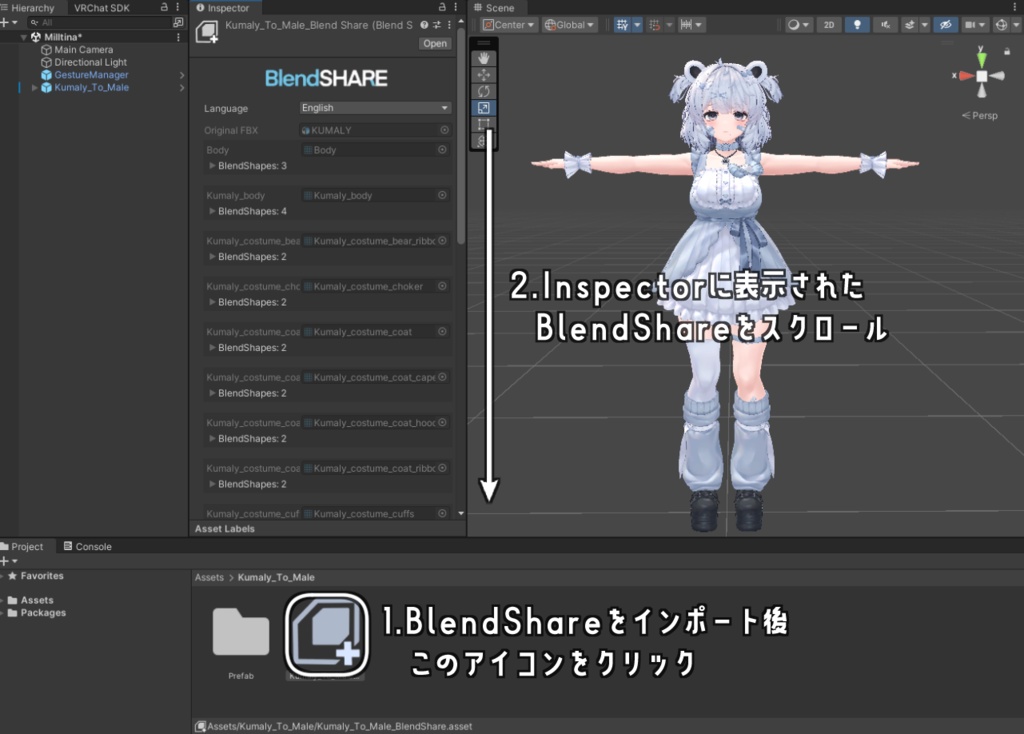Select the Scale tool in Scene

pos(483,108)
